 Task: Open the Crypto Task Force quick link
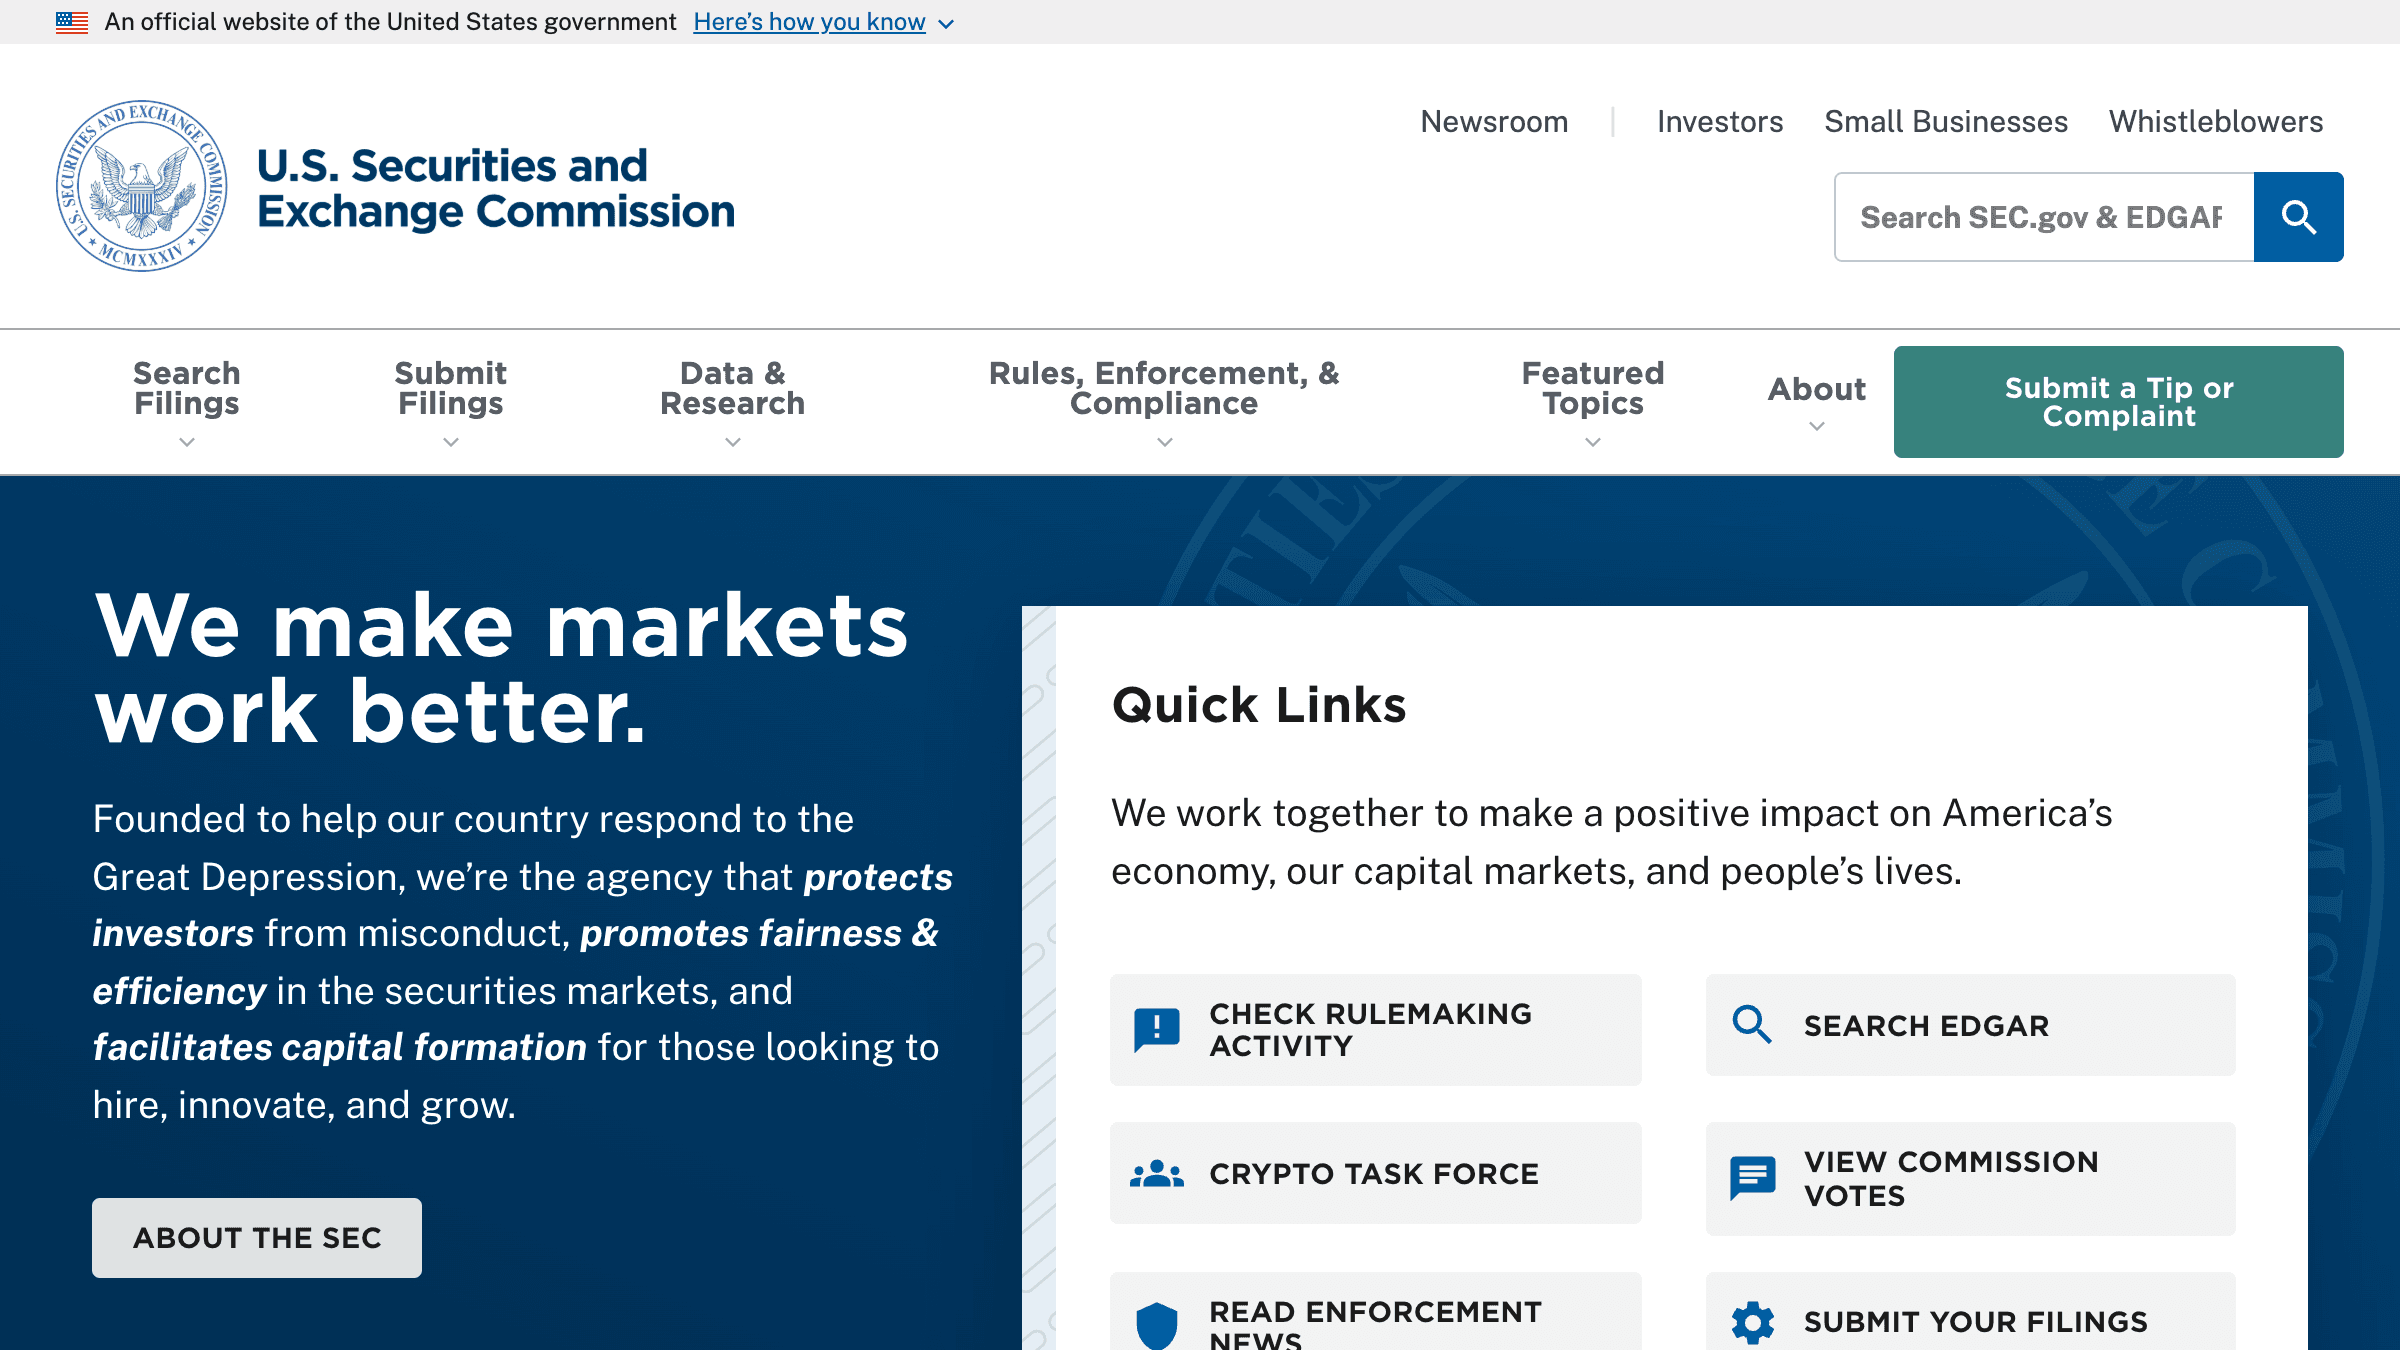tap(1376, 1173)
